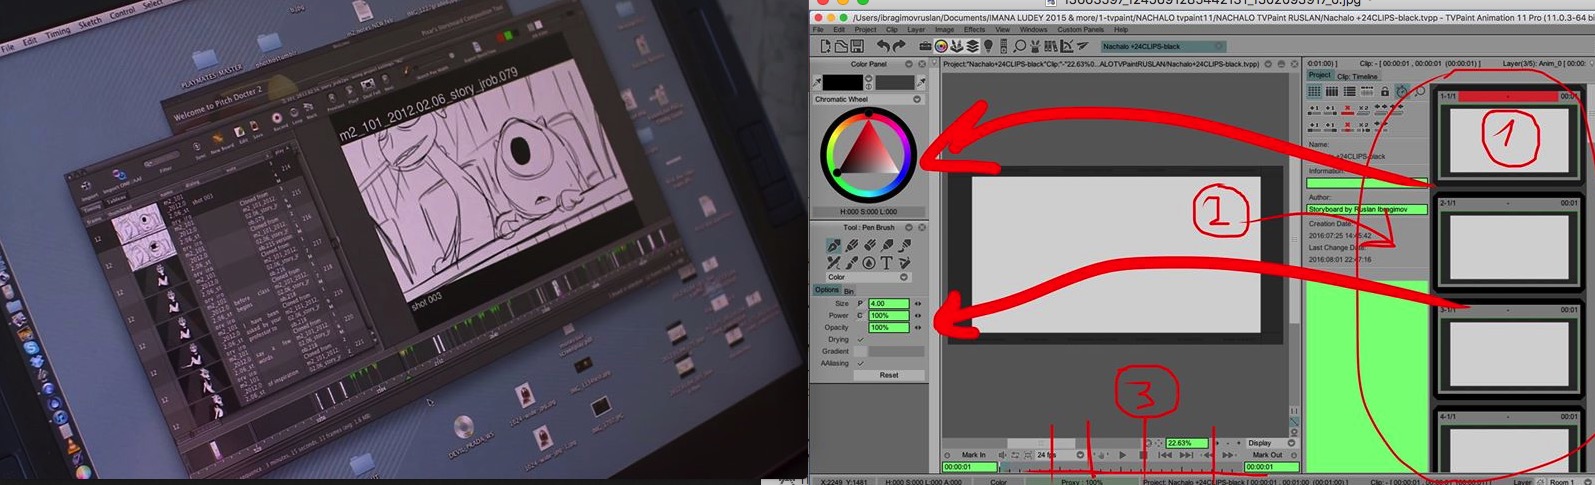
Task: Click the zoom 22.63% field
Action: tap(1187, 443)
